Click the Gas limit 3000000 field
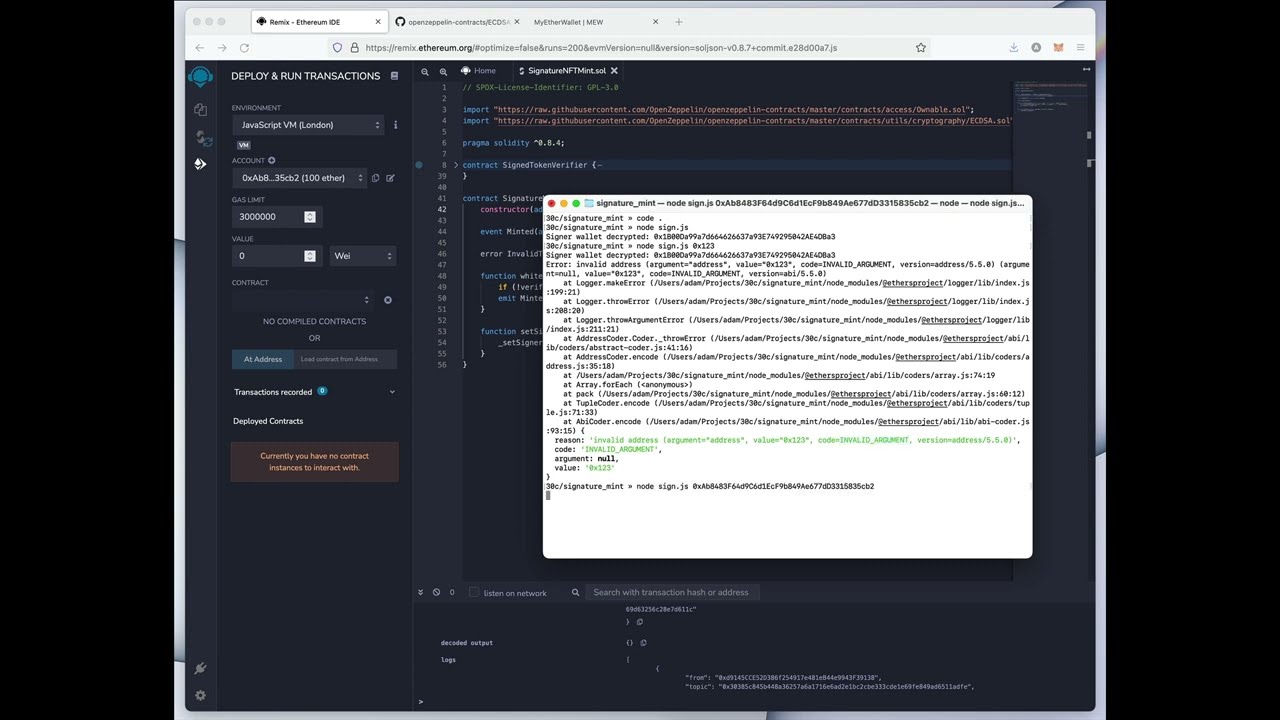This screenshot has width=1280, height=720. [277, 217]
